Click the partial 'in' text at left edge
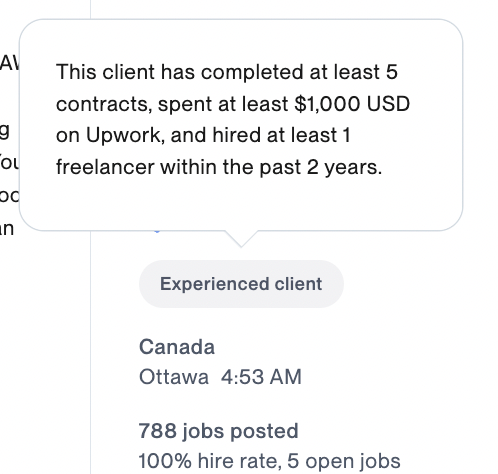Viewport: 498px width, 474px height. pyautogui.click(x=7, y=229)
